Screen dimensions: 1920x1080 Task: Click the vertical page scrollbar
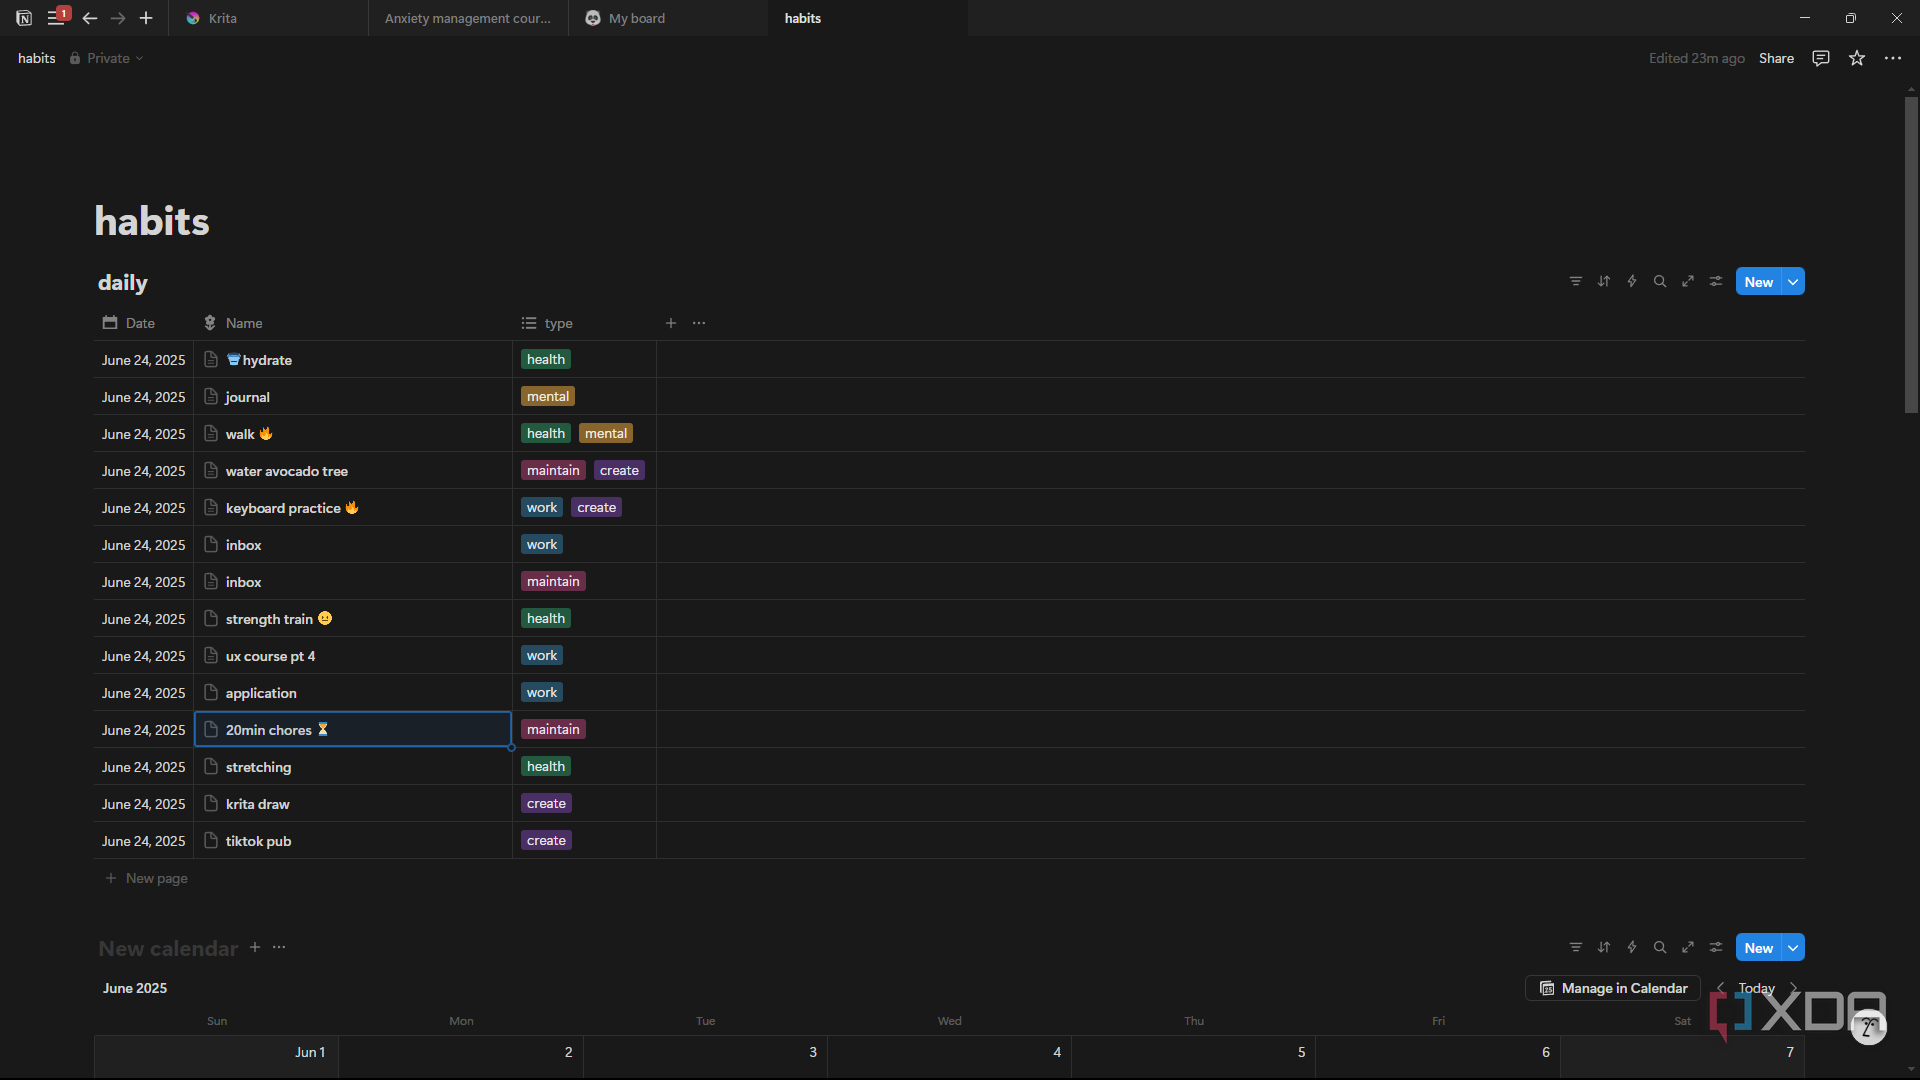point(1911,255)
